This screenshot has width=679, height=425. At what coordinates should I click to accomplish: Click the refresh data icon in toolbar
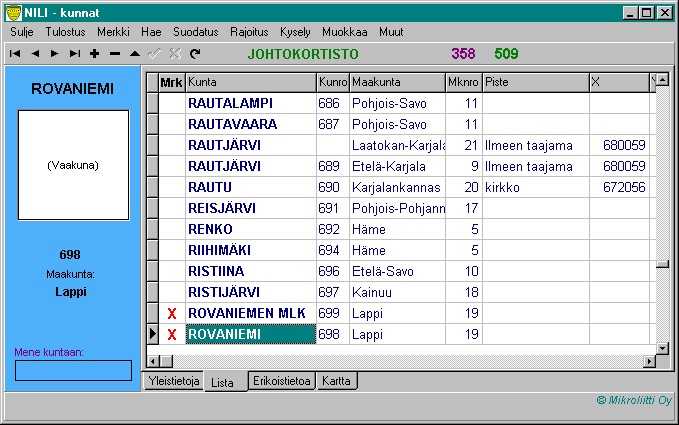tap(195, 53)
